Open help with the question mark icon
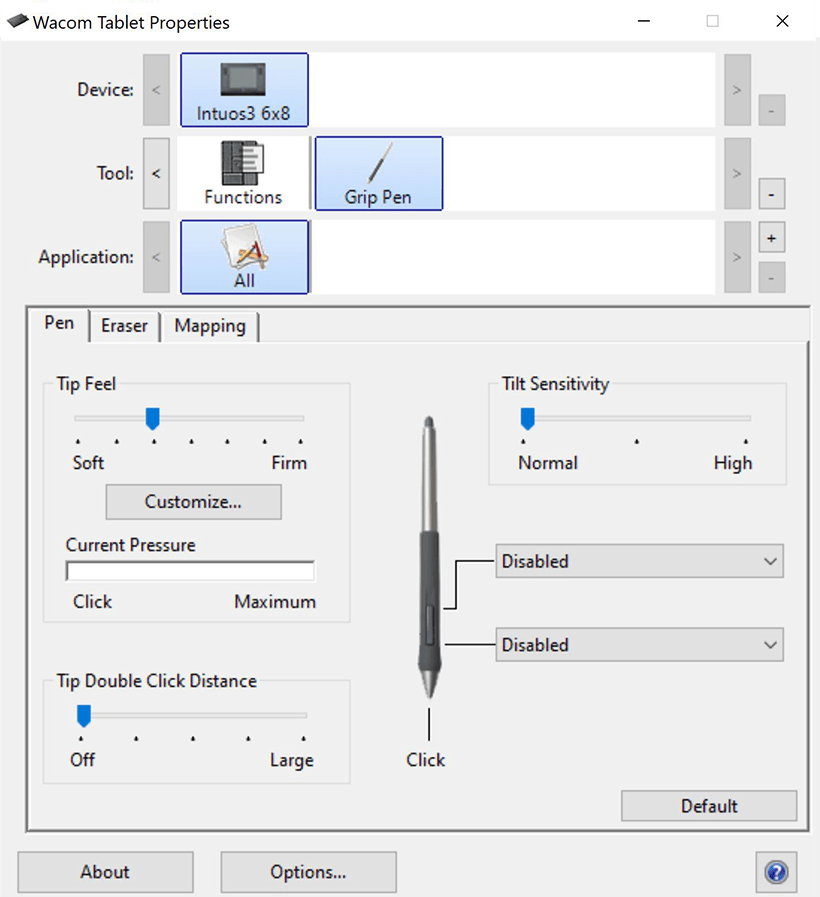 tap(776, 872)
